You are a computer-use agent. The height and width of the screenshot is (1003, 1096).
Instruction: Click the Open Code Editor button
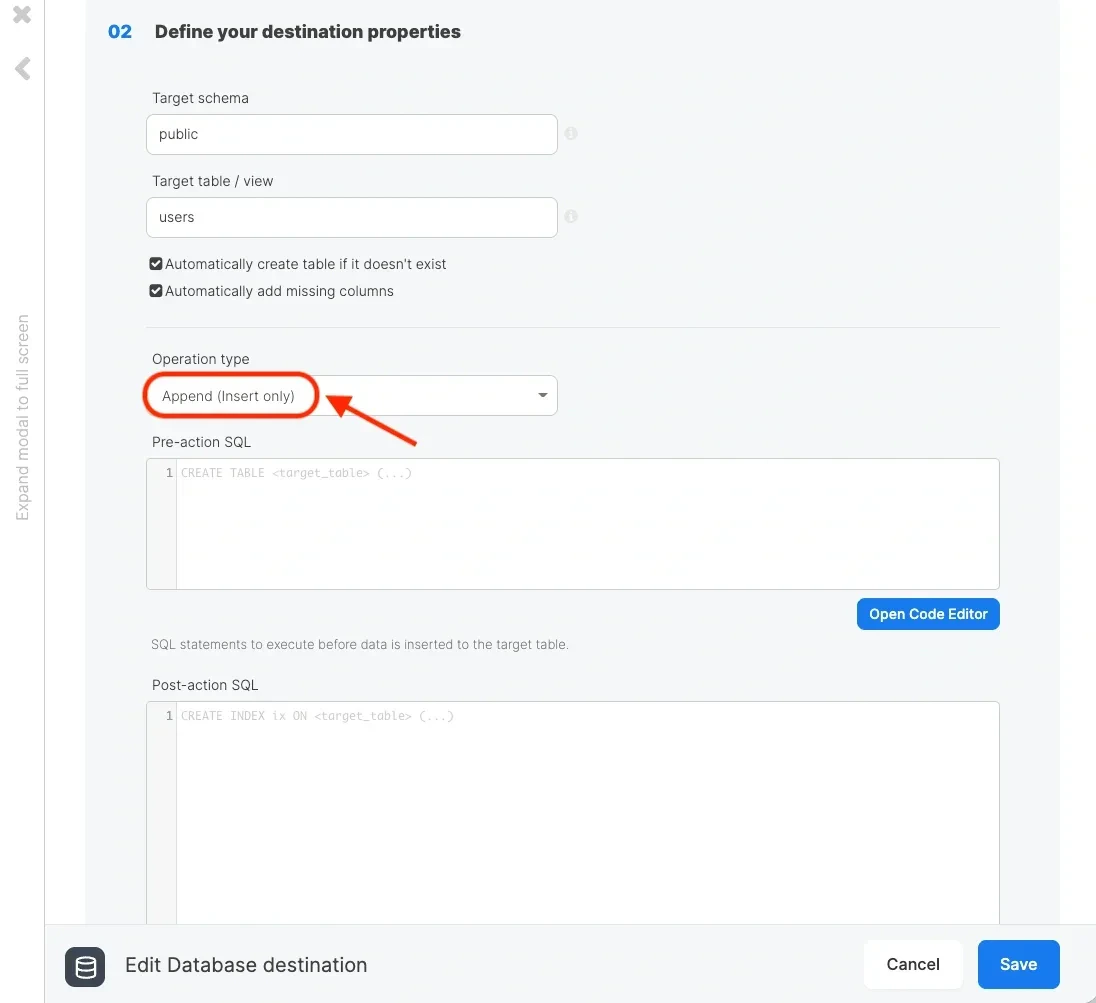point(927,614)
